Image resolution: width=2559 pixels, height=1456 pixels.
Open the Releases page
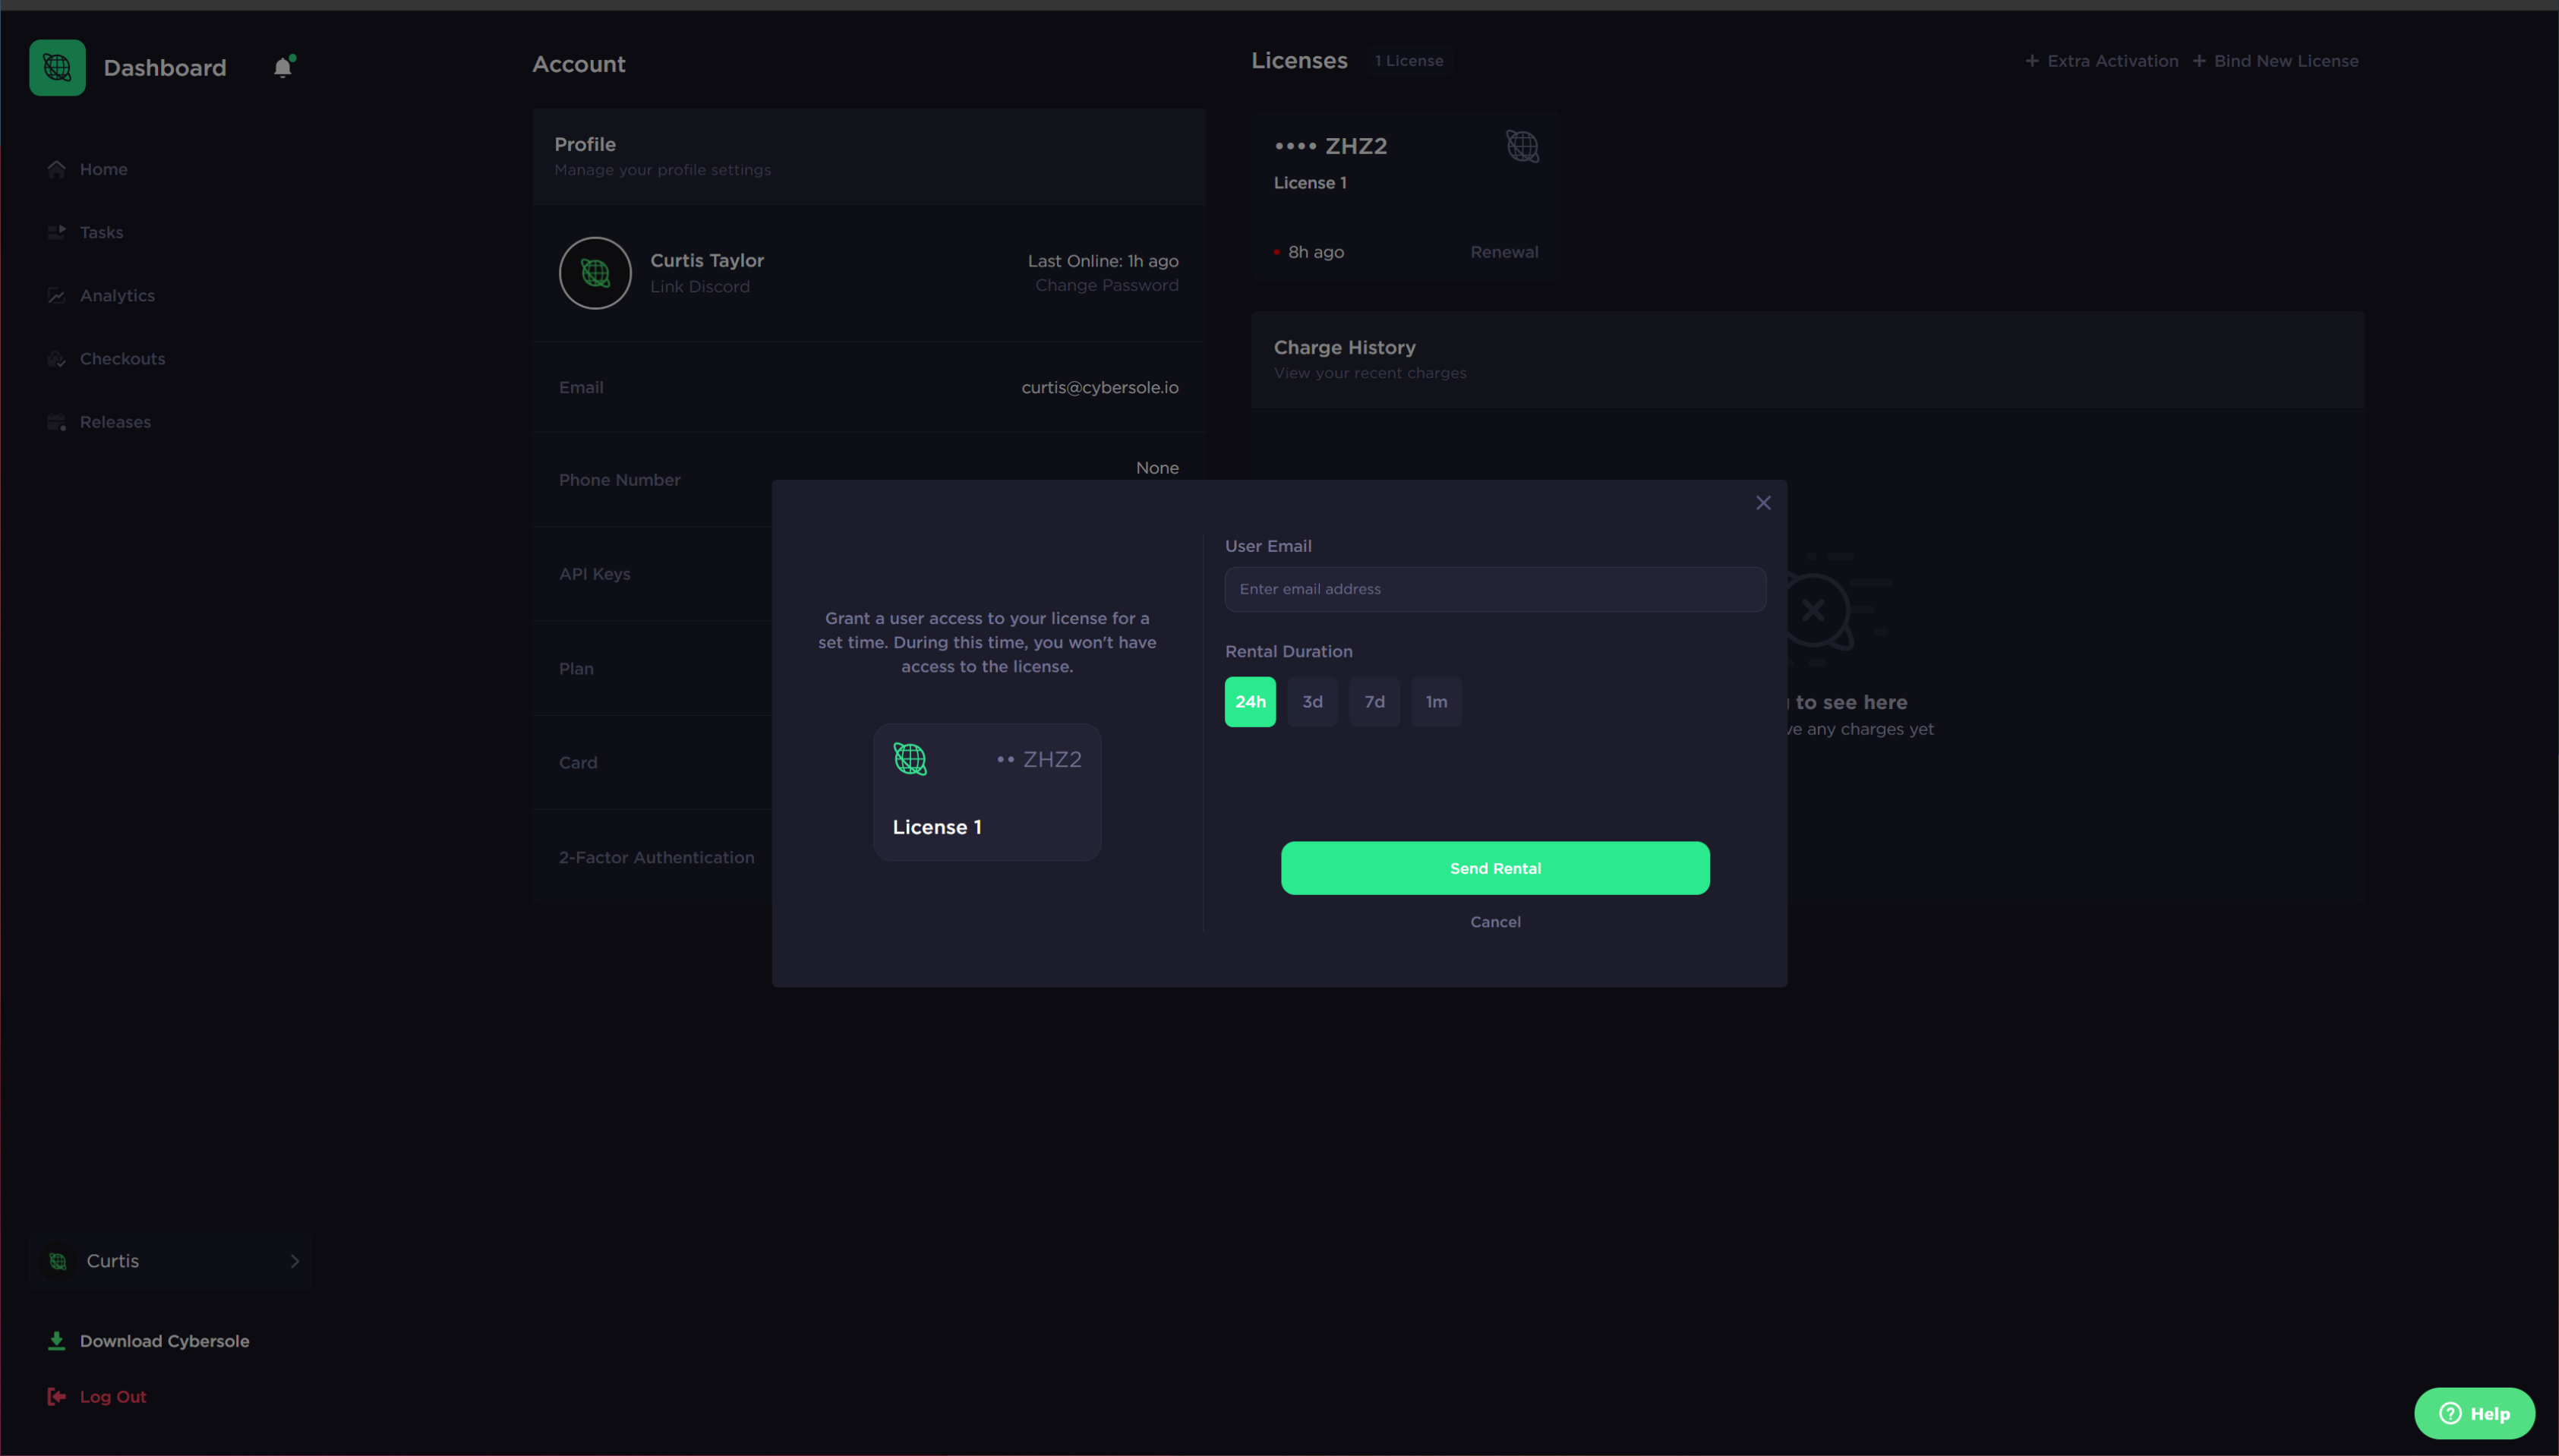pos(115,422)
